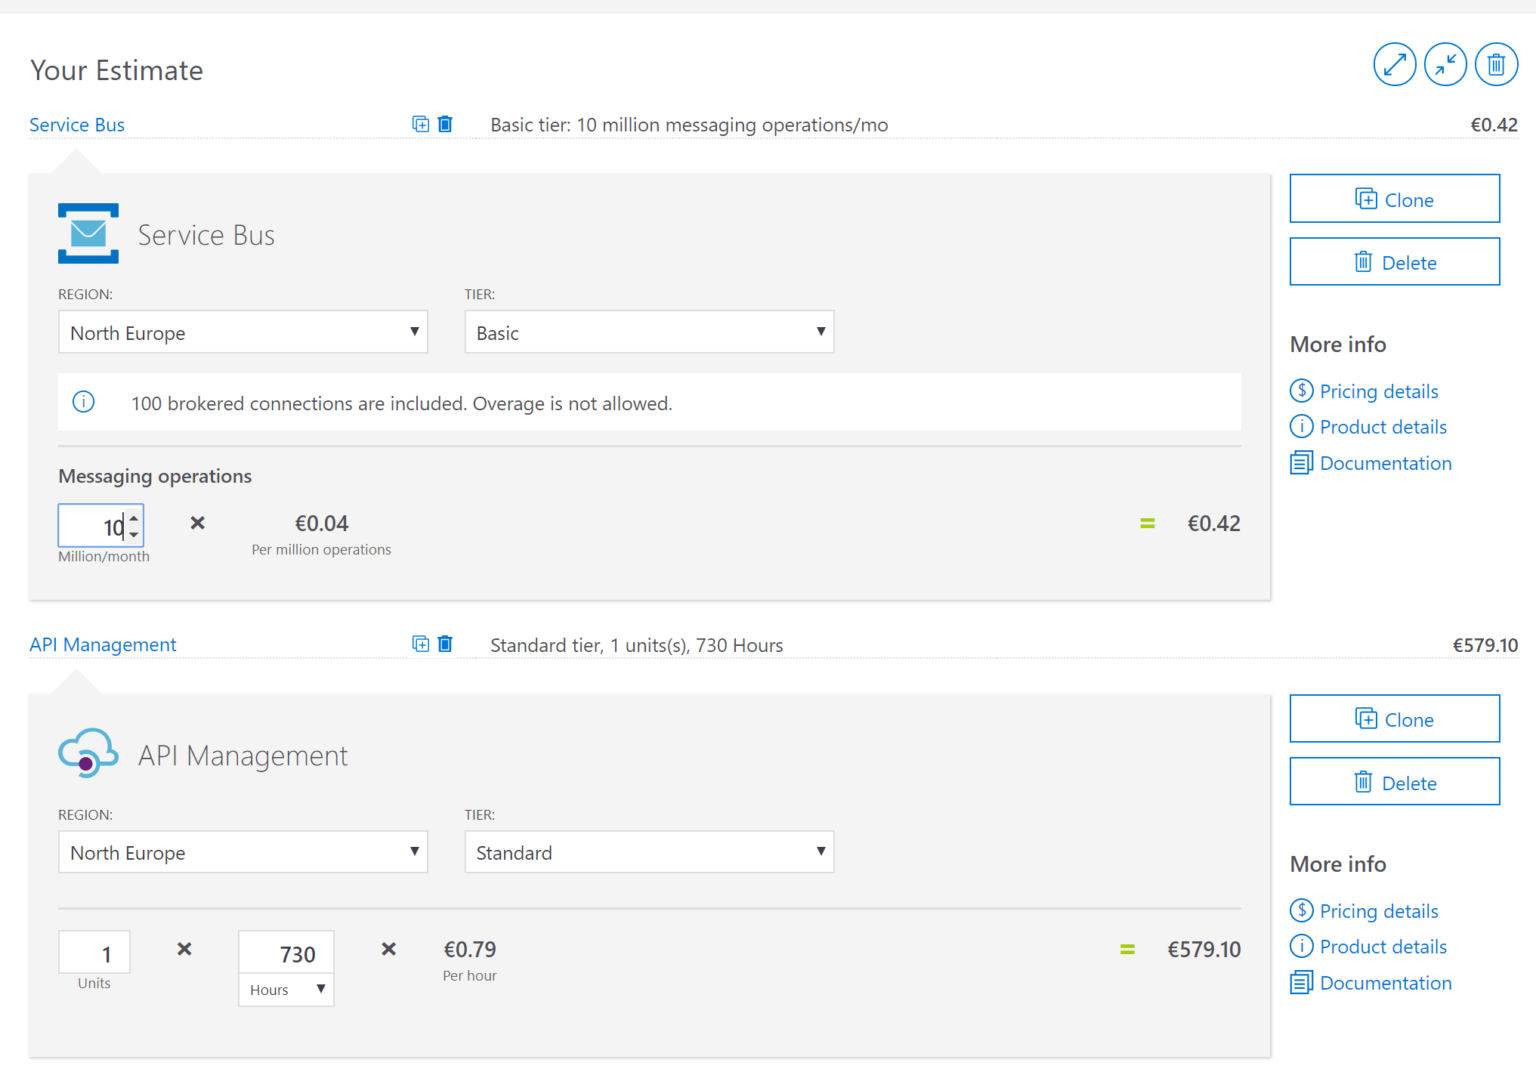This screenshot has width=1536, height=1069.
Task: Click the delete icon beside Service Bus heading
Action: click(x=445, y=124)
